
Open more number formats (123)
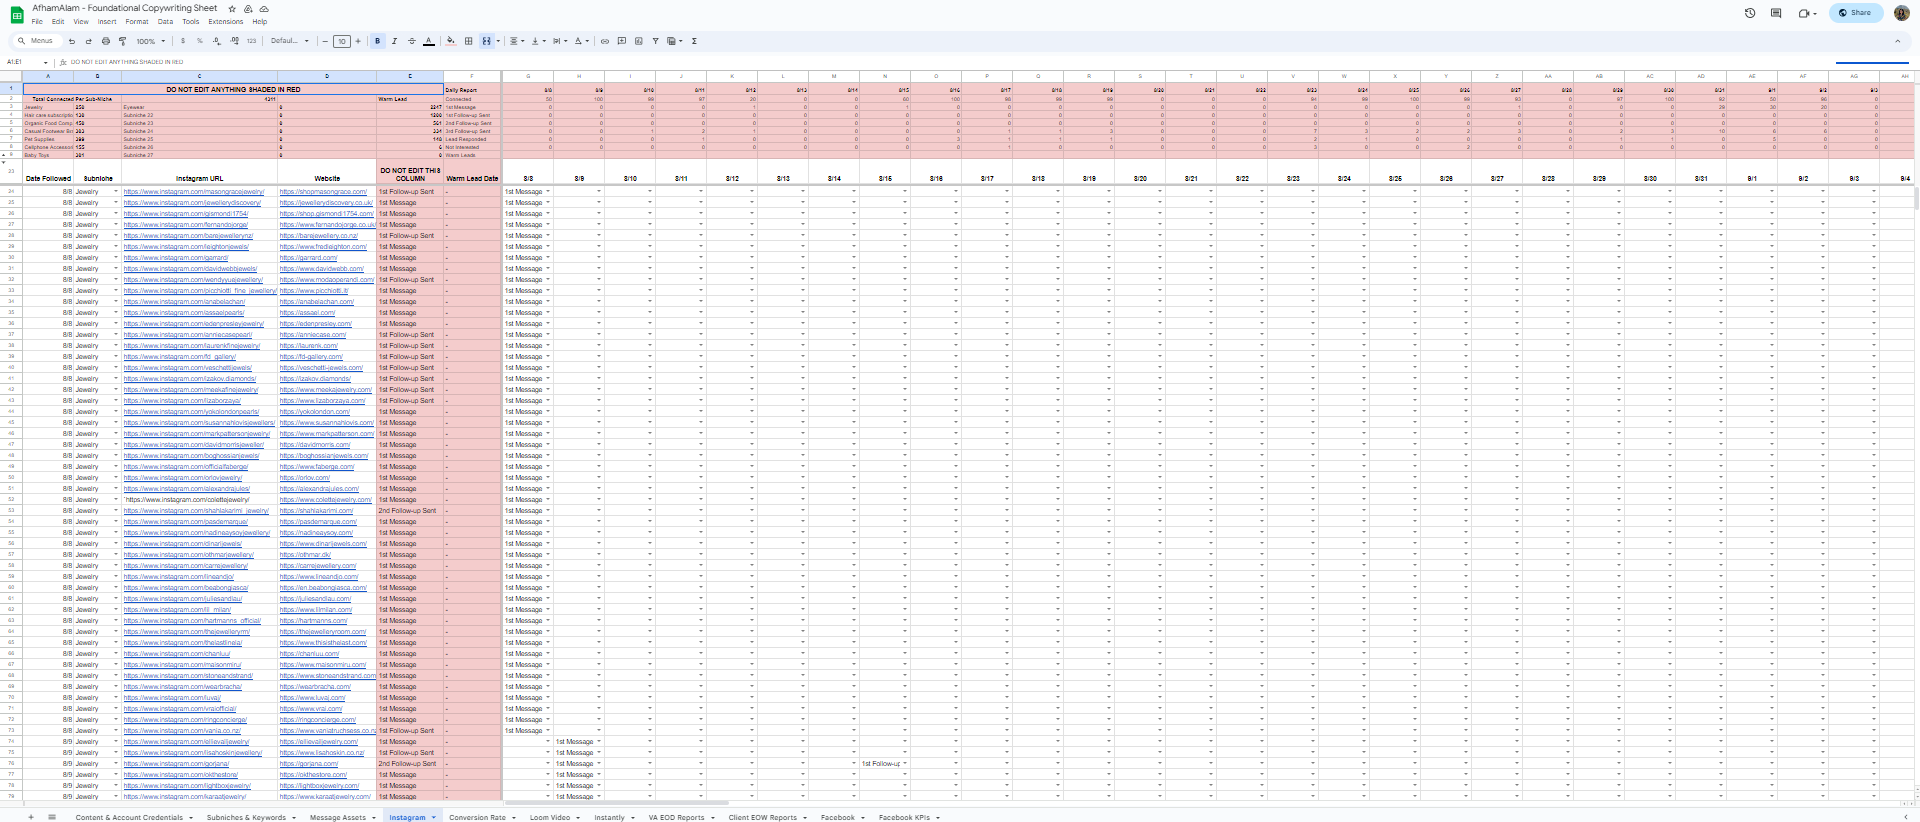coord(251,41)
